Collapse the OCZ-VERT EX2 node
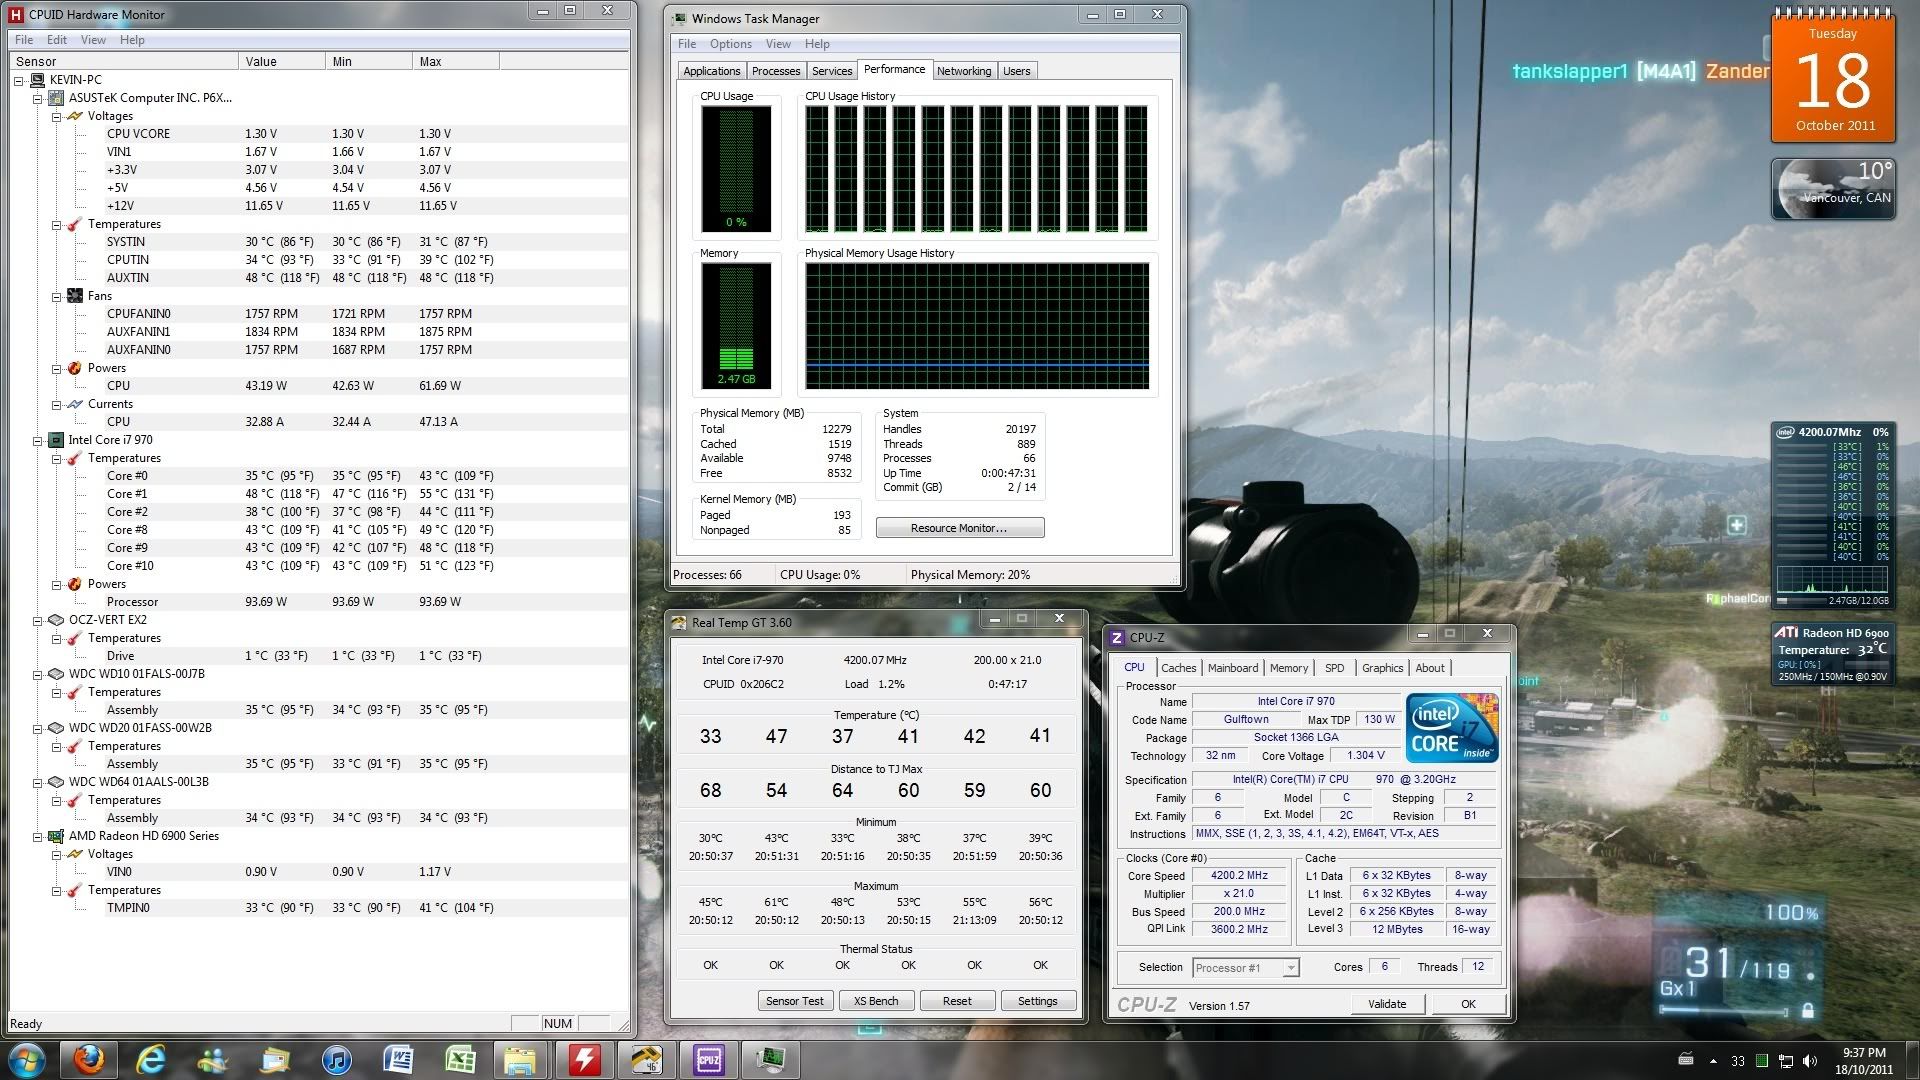This screenshot has width=1920, height=1080. (38, 620)
